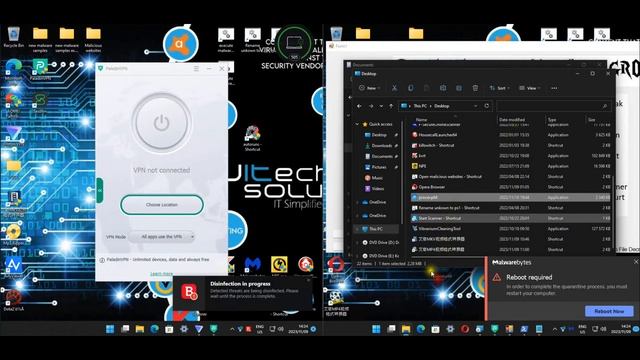Select This PC in the address breadcrumb

click(x=420, y=106)
